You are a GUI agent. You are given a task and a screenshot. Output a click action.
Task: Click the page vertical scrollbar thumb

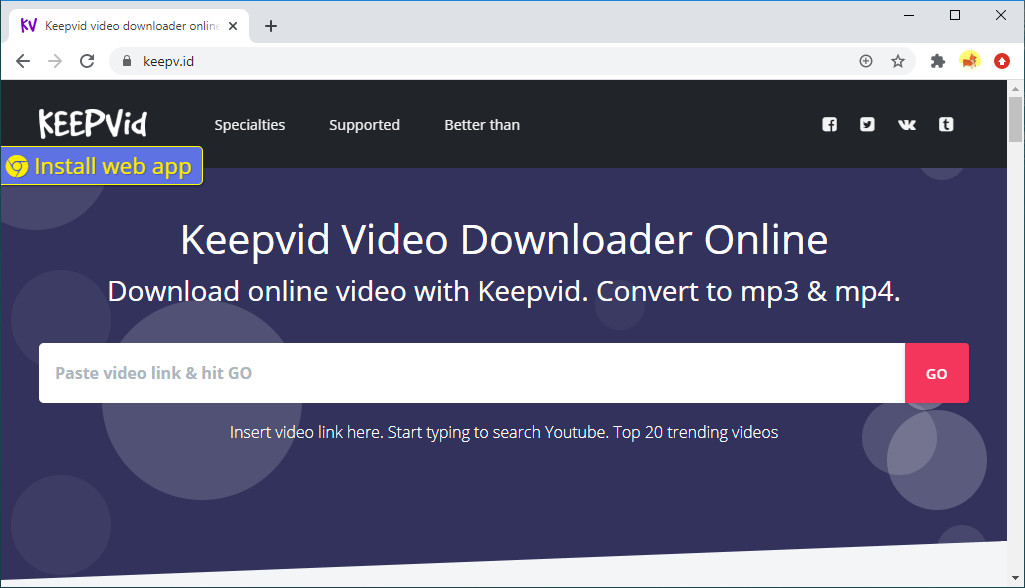1015,119
